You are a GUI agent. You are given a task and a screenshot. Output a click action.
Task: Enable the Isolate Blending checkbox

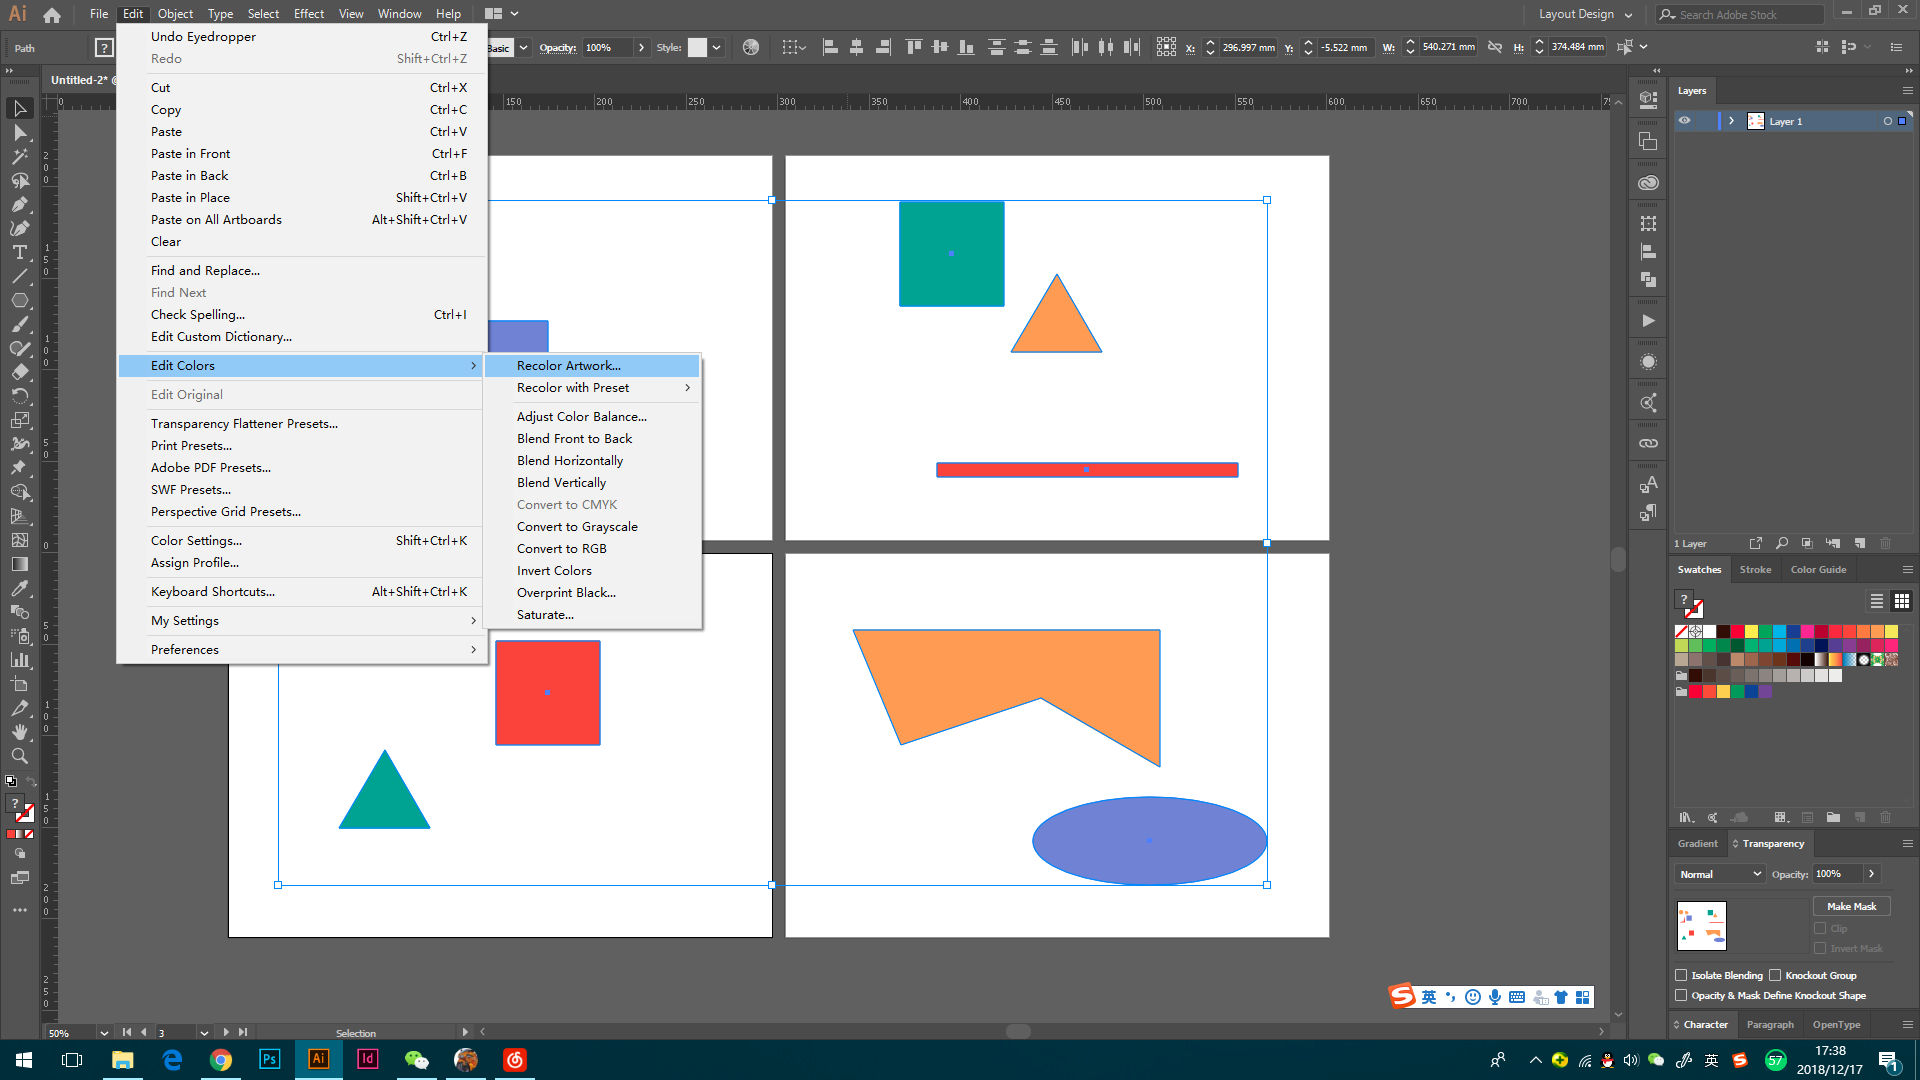click(1681, 975)
